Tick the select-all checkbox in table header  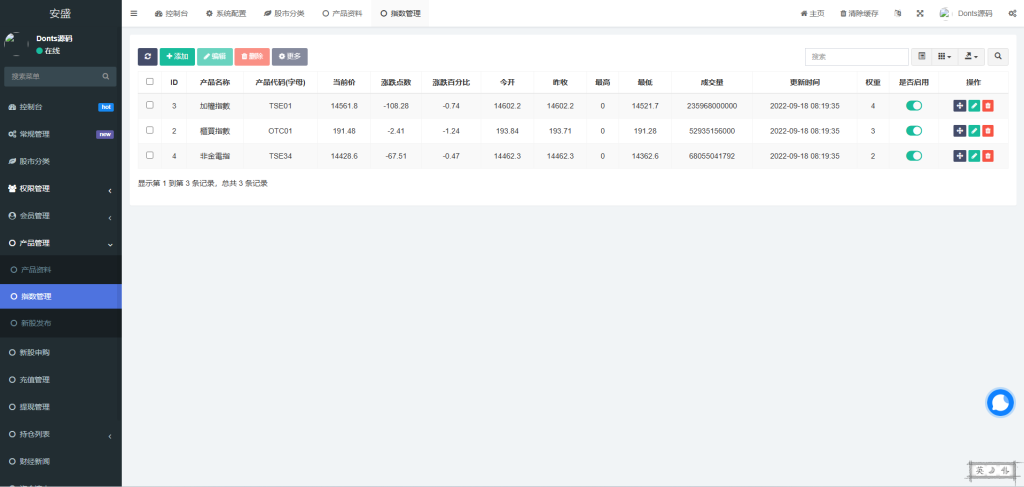pyautogui.click(x=150, y=82)
